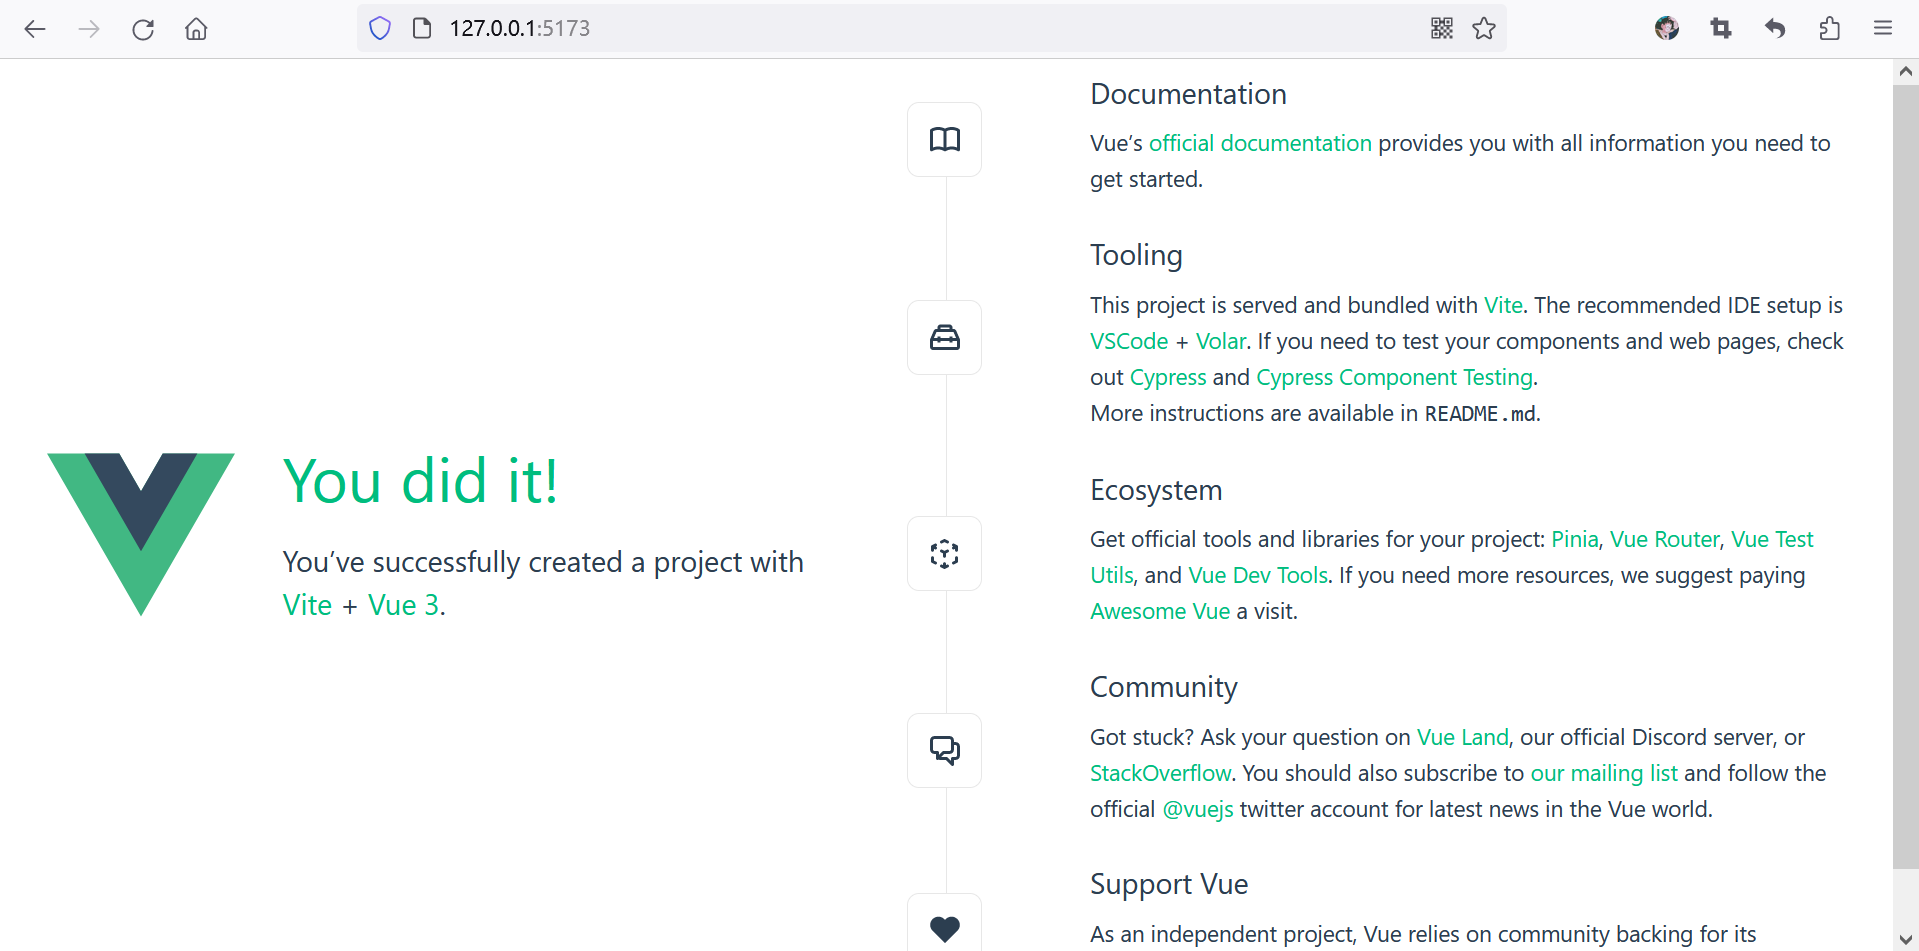
Task: Click the Support Vue heading
Action: (x=1169, y=884)
